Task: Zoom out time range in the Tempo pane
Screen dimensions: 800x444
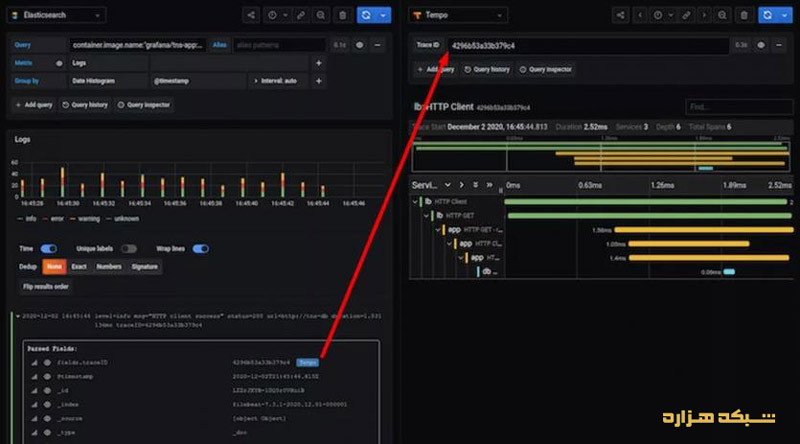Action: [x=722, y=15]
